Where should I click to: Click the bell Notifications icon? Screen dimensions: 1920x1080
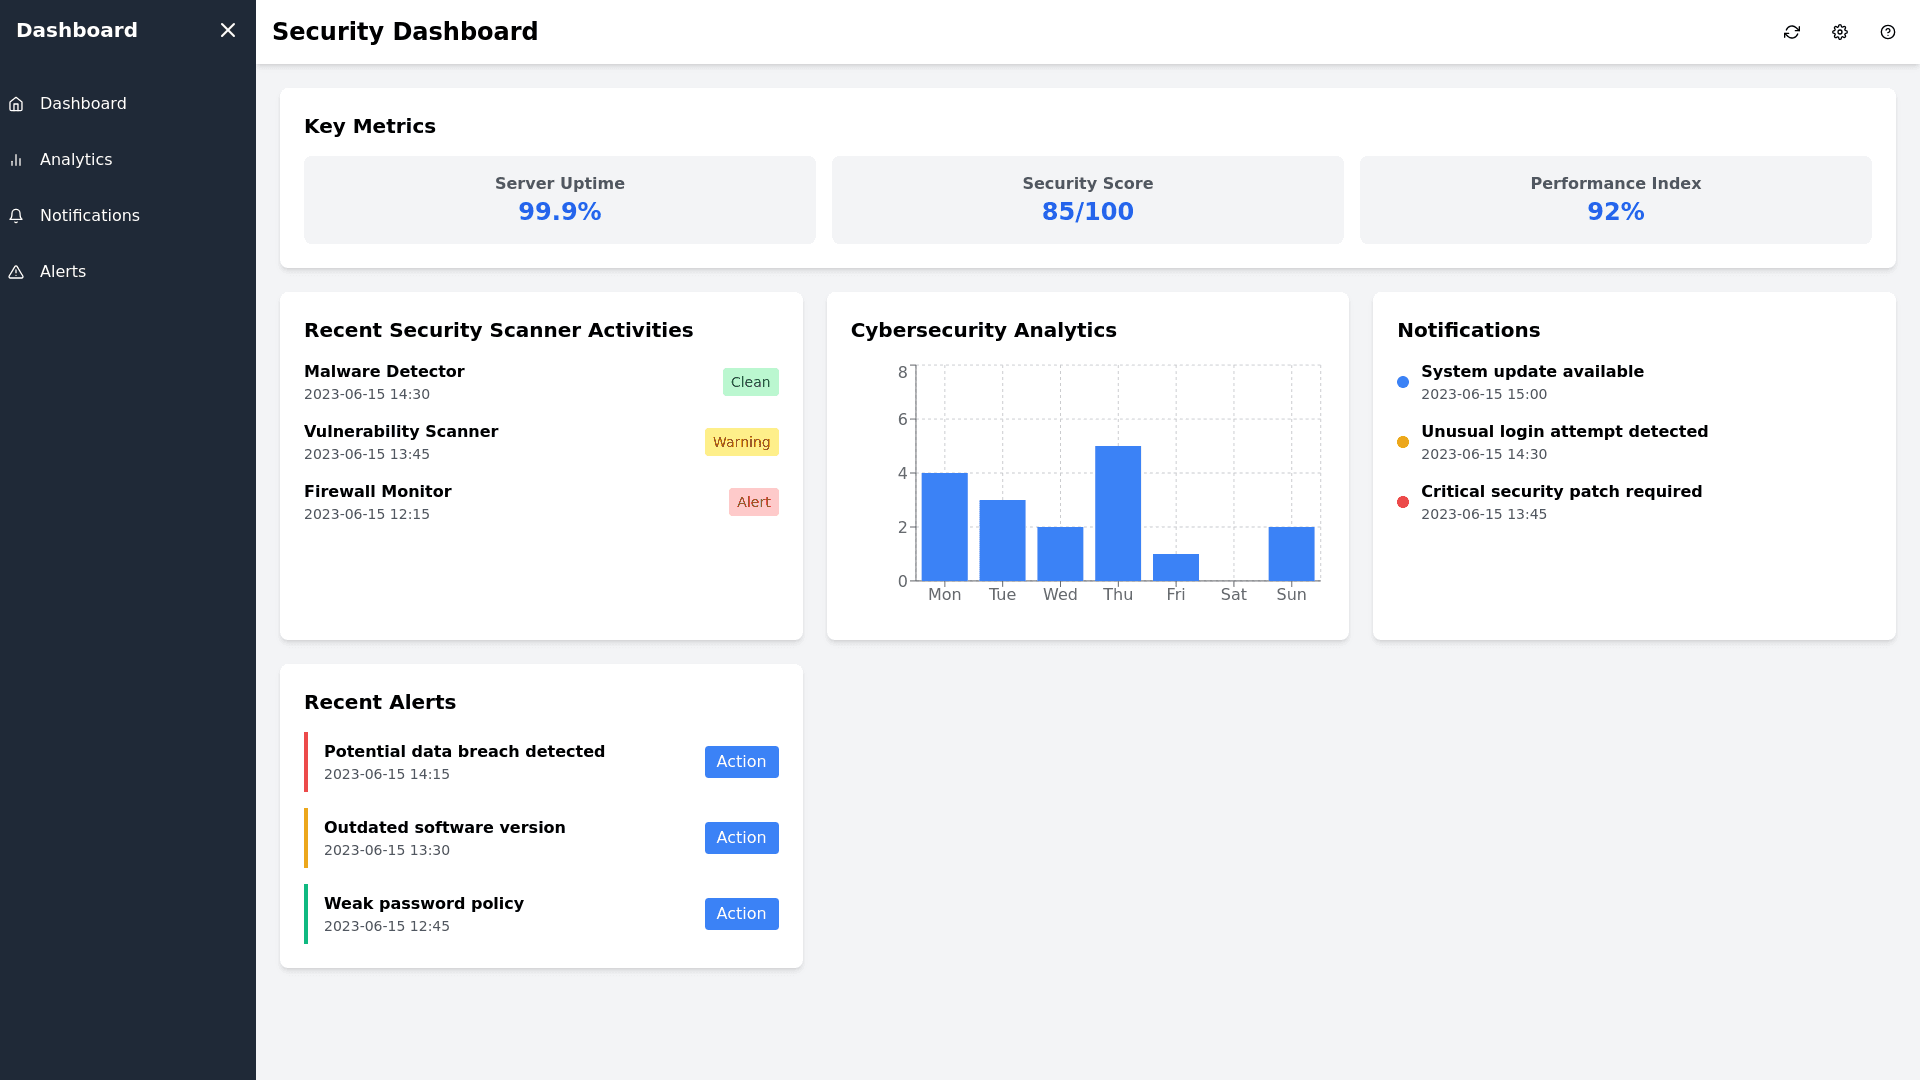pyautogui.click(x=16, y=216)
